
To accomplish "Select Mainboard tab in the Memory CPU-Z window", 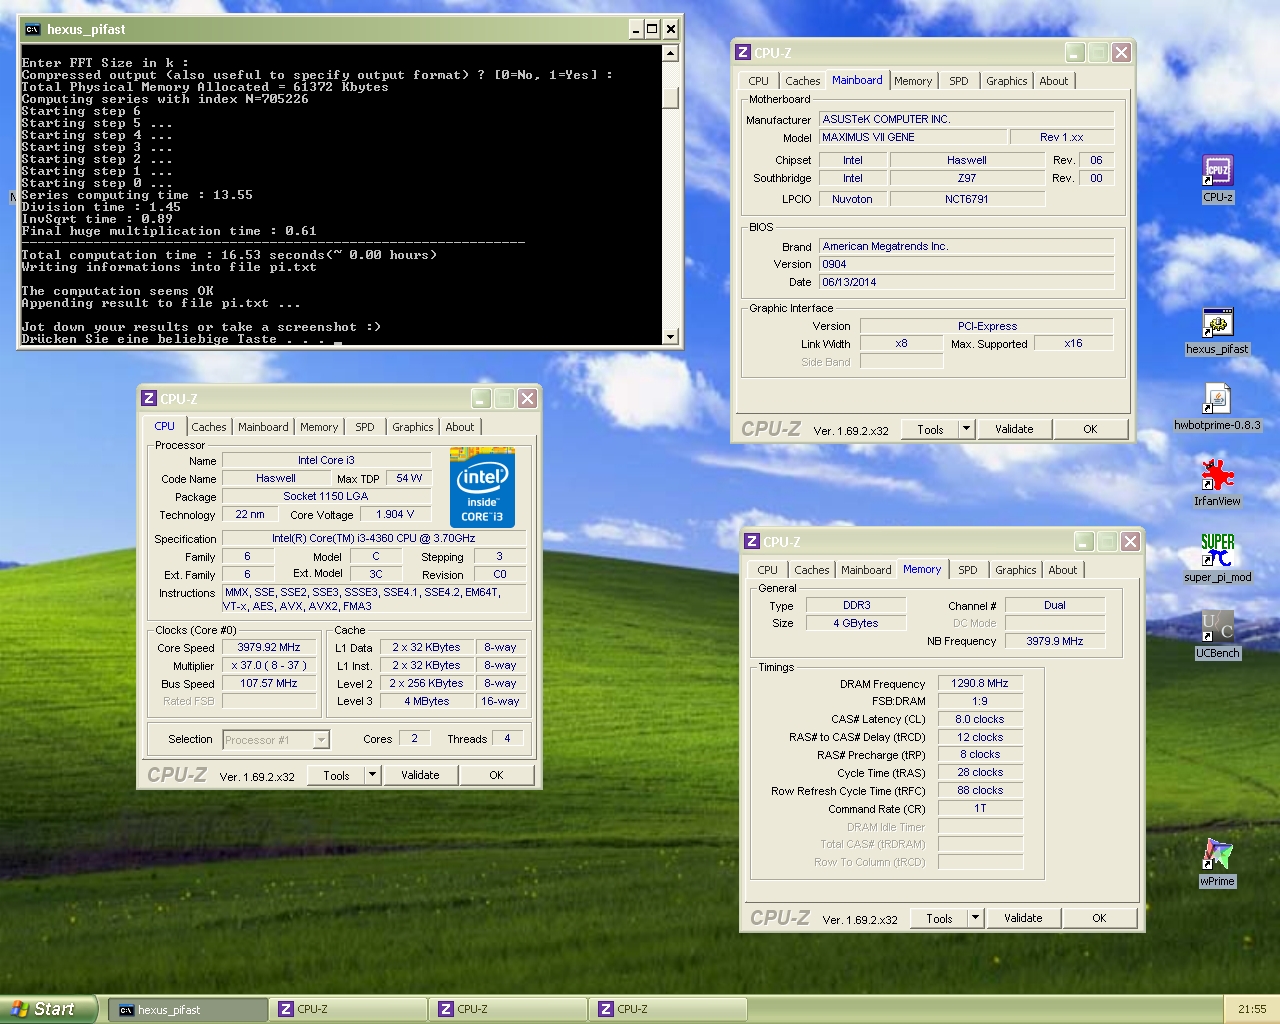I will [866, 571].
